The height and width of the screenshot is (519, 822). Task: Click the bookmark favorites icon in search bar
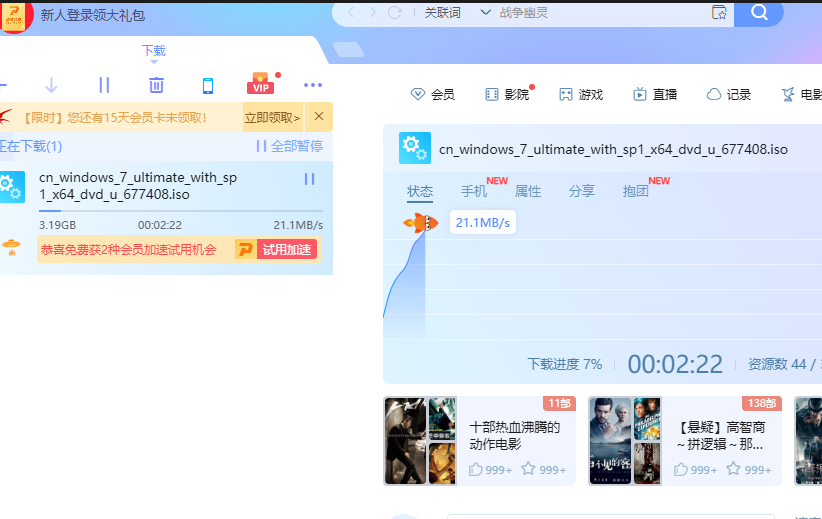(x=718, y=13)
